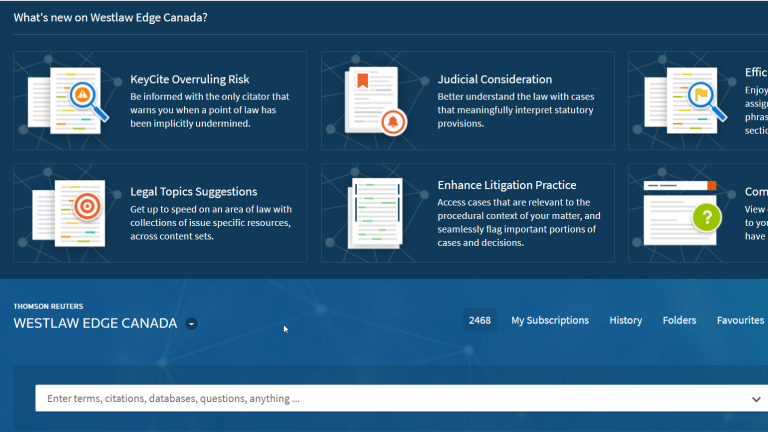
Task: Click the green question mark window icon
Action: pos(682,213)
